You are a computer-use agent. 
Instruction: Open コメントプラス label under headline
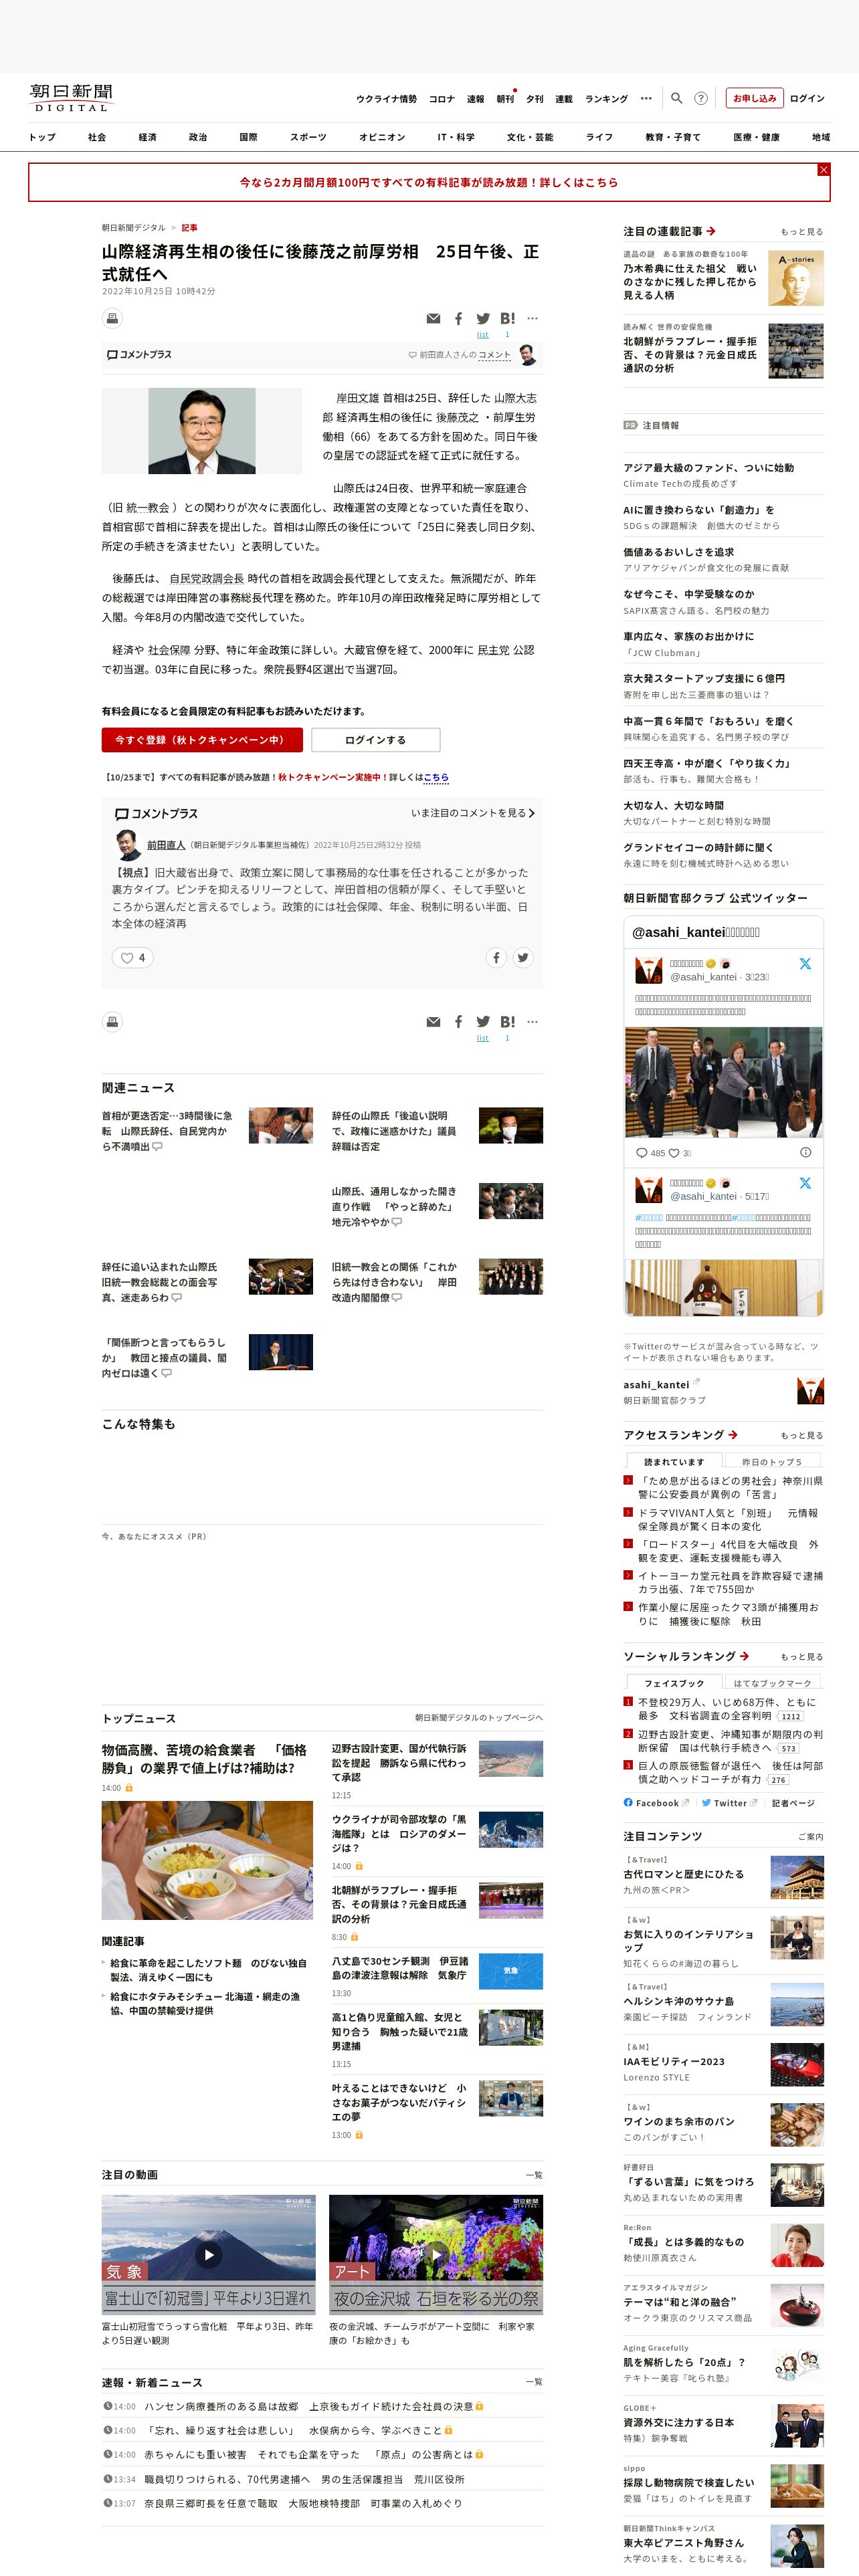pyautogui.click(x=139, y=355)
